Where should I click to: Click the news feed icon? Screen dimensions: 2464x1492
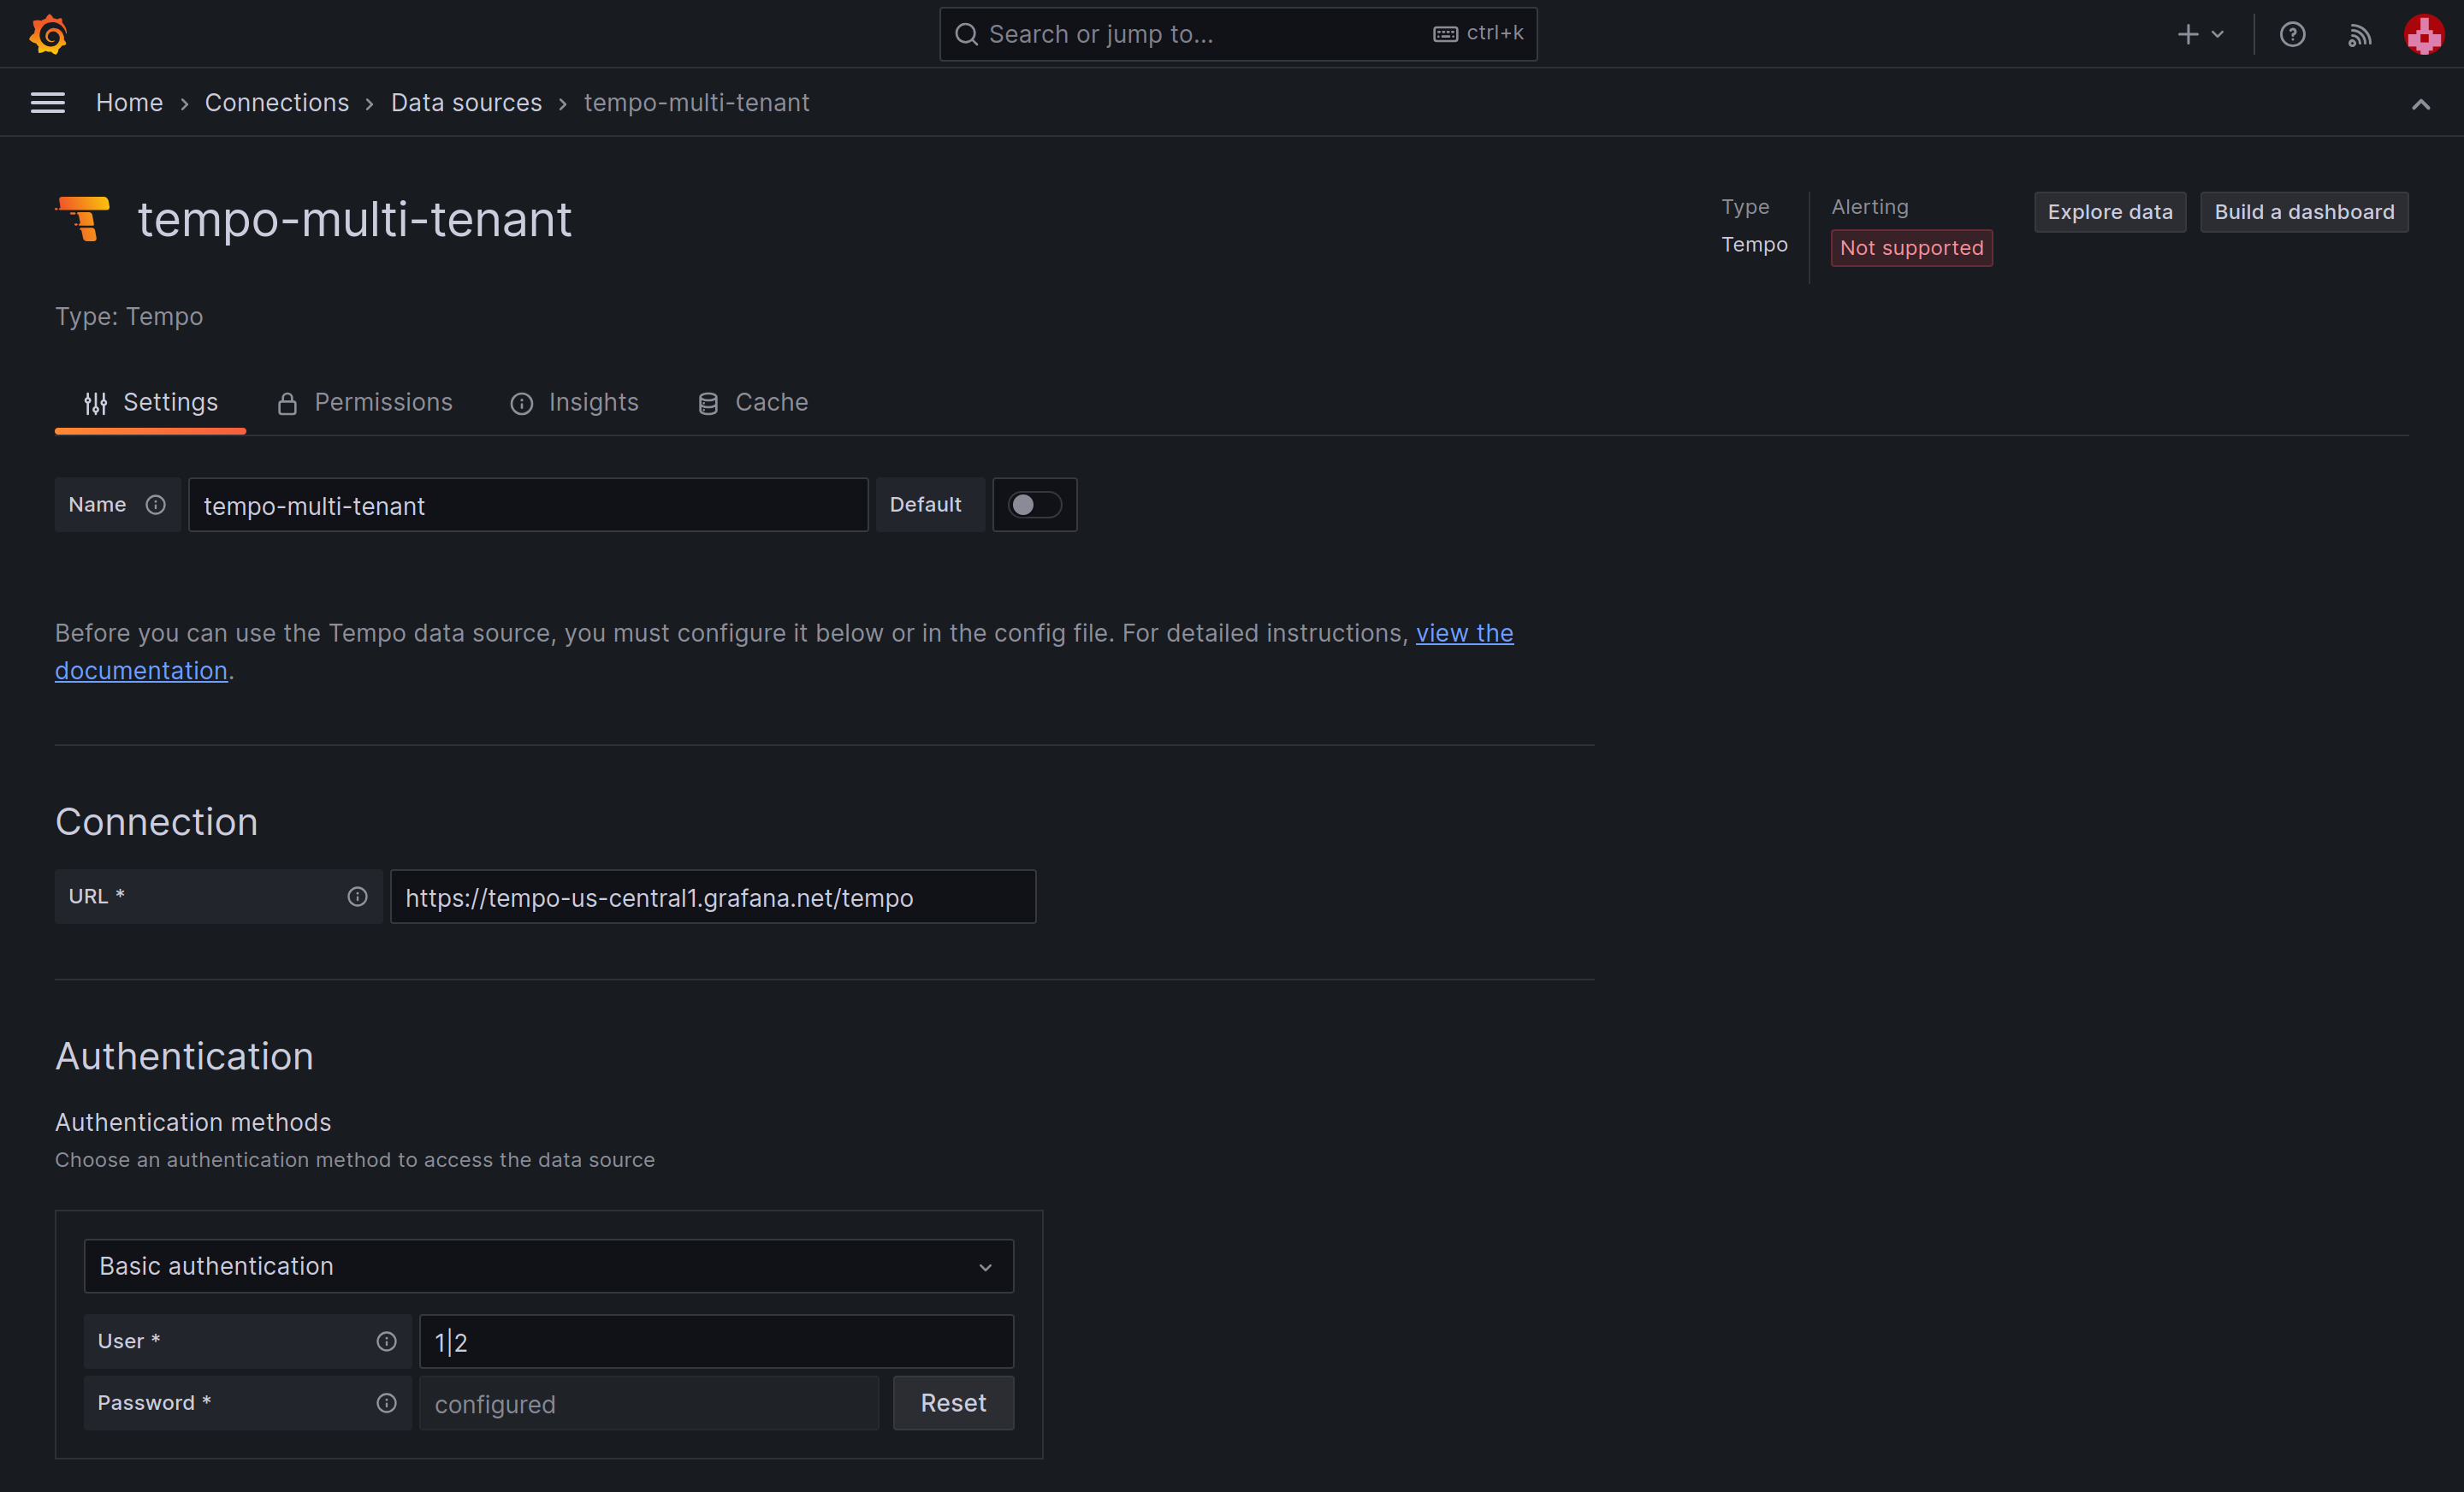[2359, 33]
